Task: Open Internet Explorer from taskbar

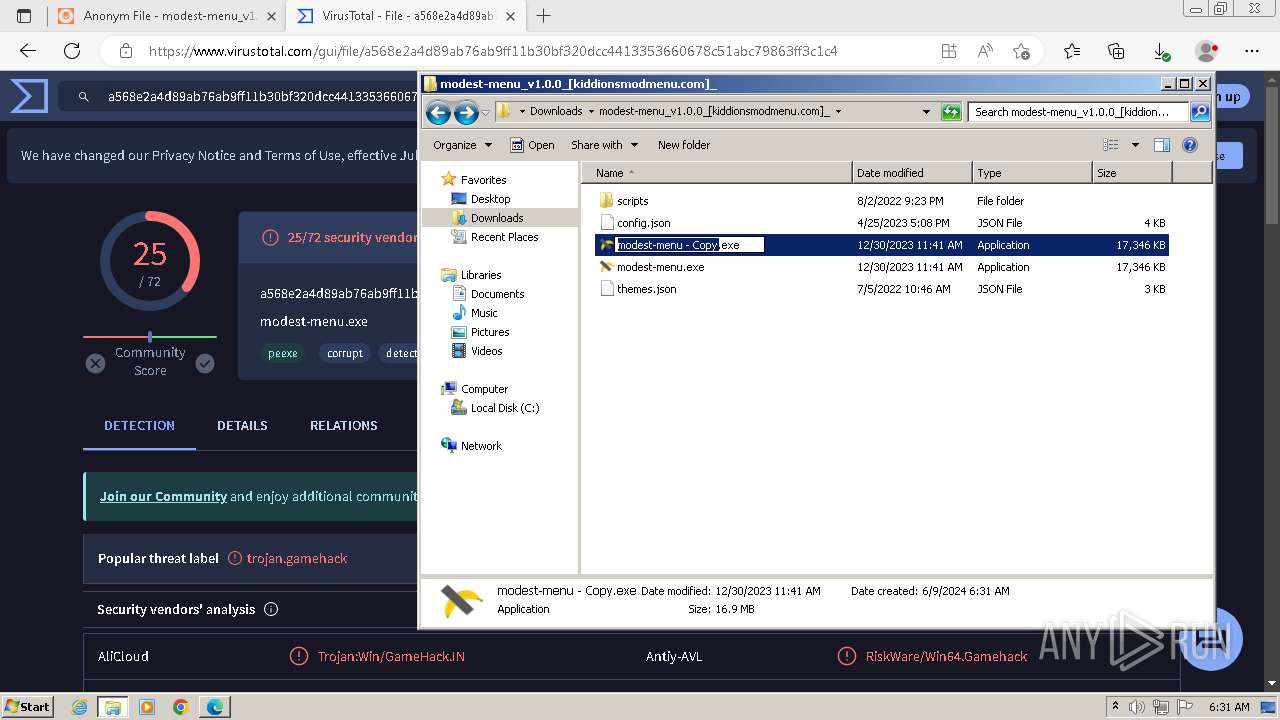Action: point(79,707)
